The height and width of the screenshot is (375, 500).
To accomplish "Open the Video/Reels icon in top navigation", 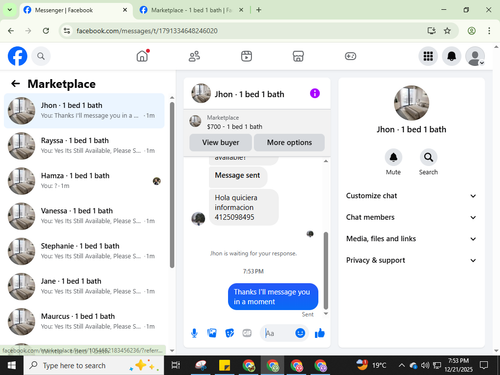I will pyautogui.click(x=246, y=56).
